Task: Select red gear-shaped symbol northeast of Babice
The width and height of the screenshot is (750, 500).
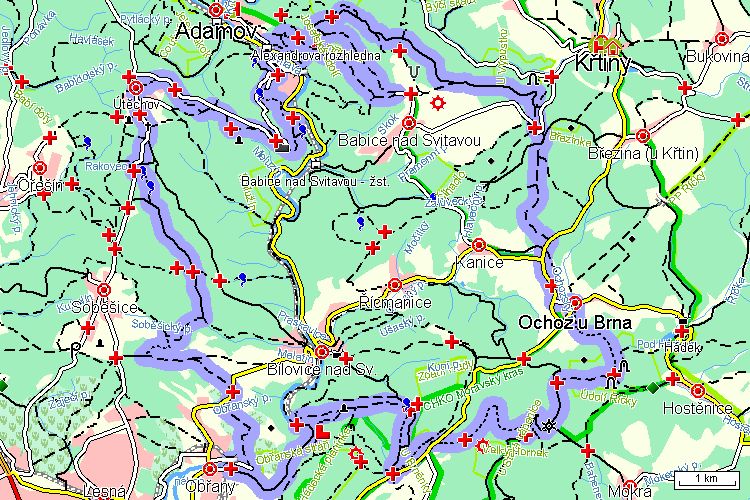Action: pos(437,102)
